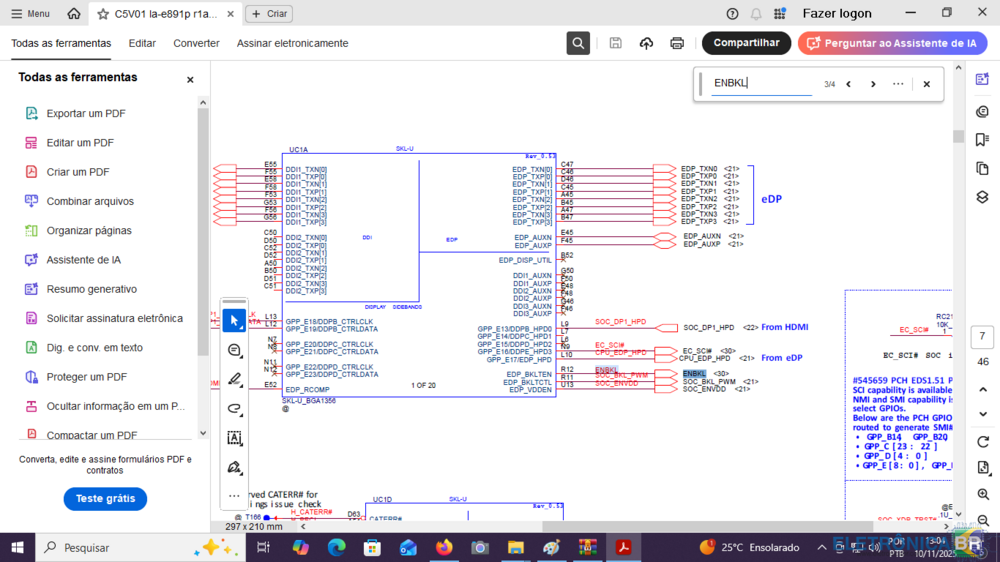
Task: Toggle the search magnifier button
Action: click(578, 43)
